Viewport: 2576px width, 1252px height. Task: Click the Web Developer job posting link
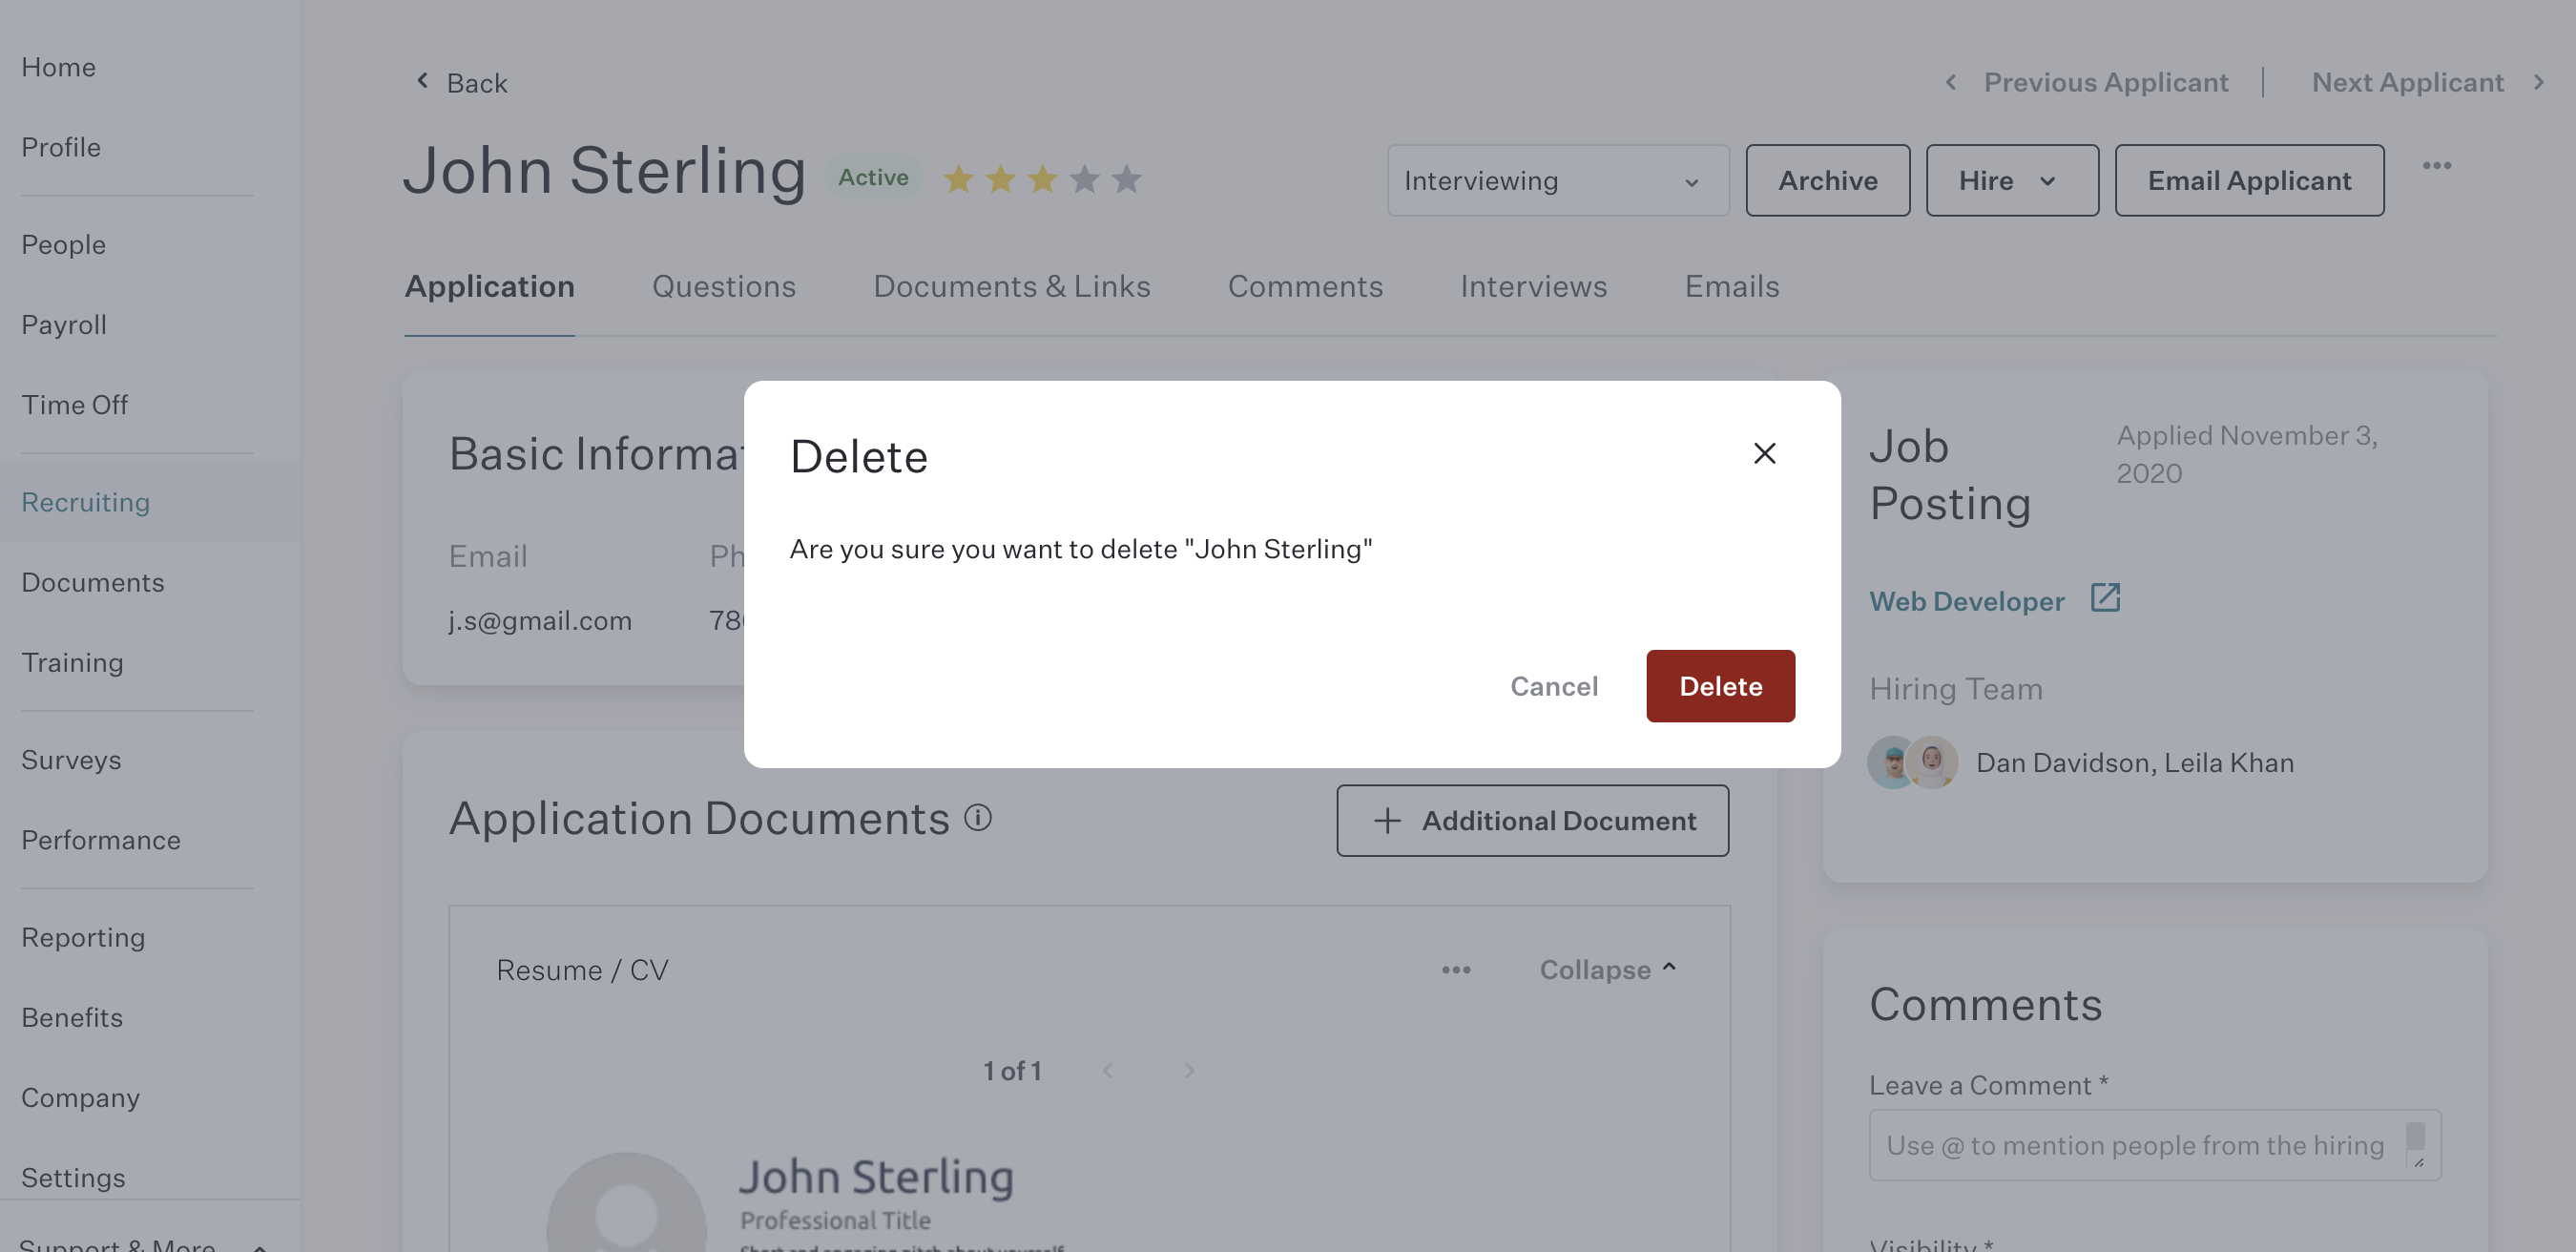[x=1966, y=601]
